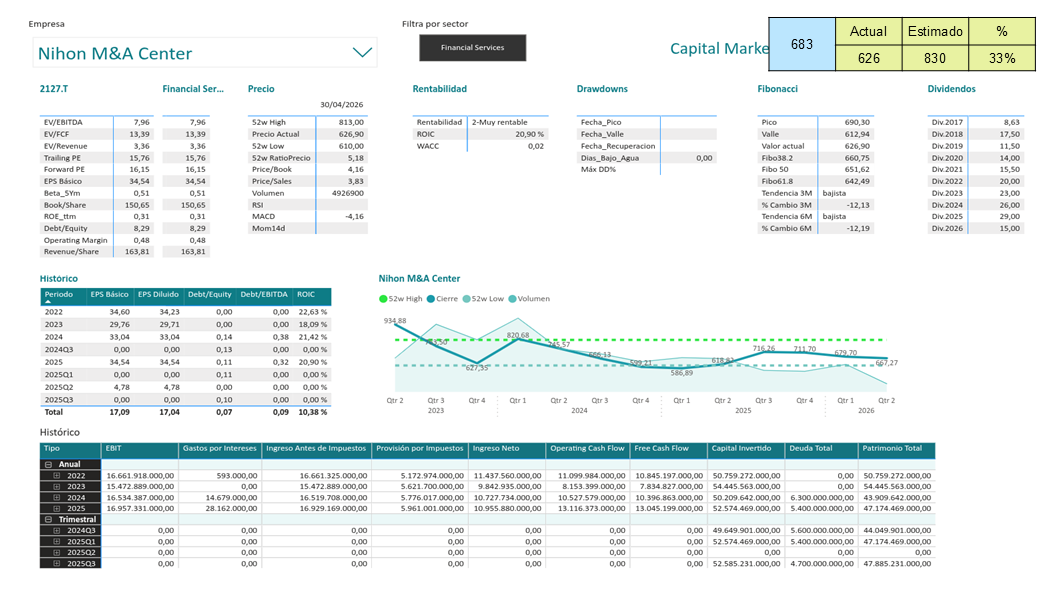Click the Financial Services sector filter button
Screen dimensions: 1058x595
[x=472, y=48]
